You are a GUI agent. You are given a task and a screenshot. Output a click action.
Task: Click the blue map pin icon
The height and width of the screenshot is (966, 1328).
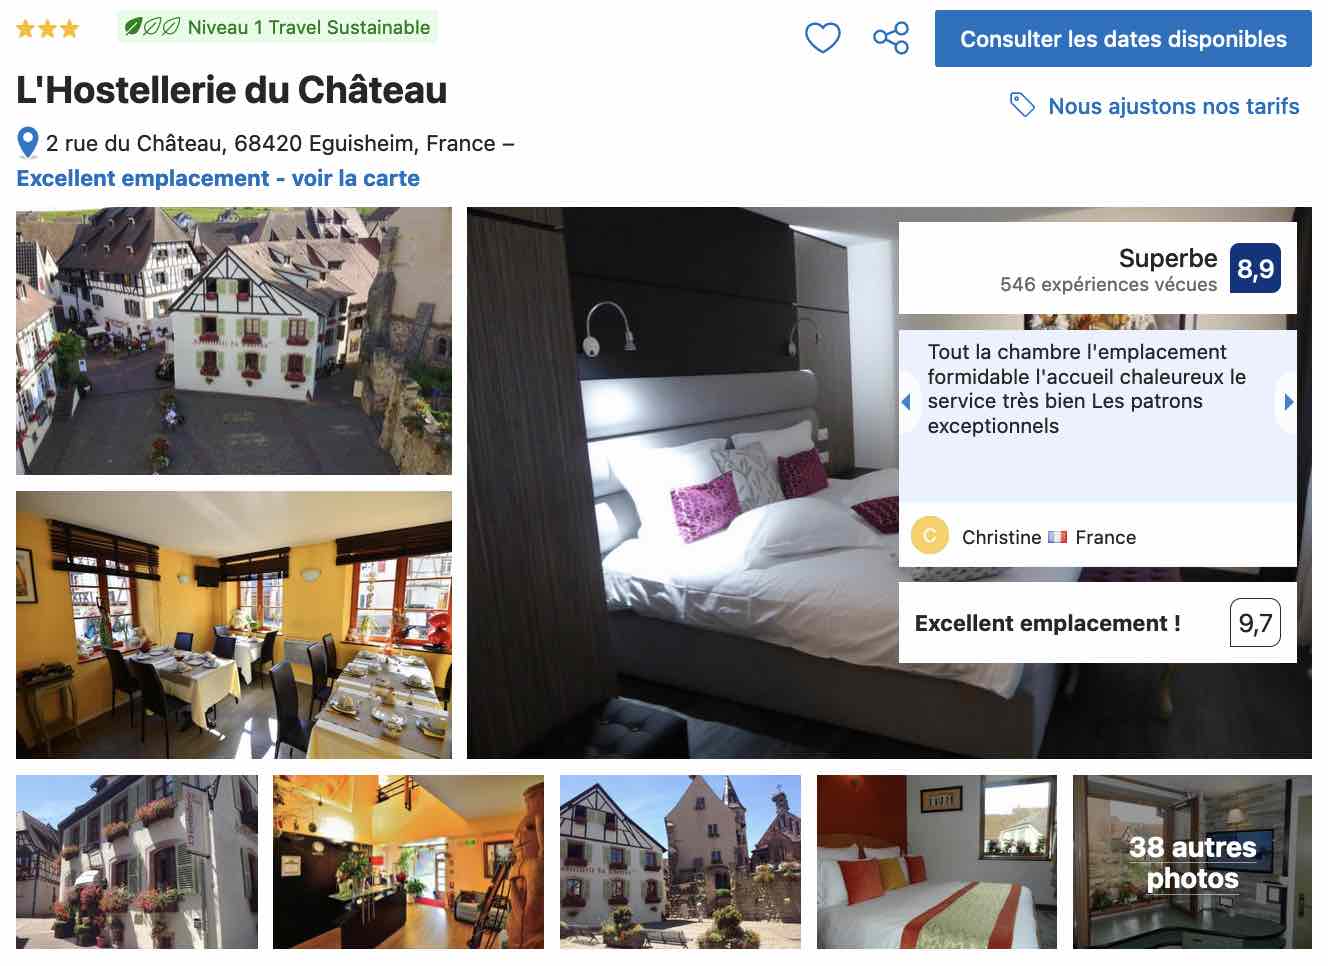click(x=28, y=143)
